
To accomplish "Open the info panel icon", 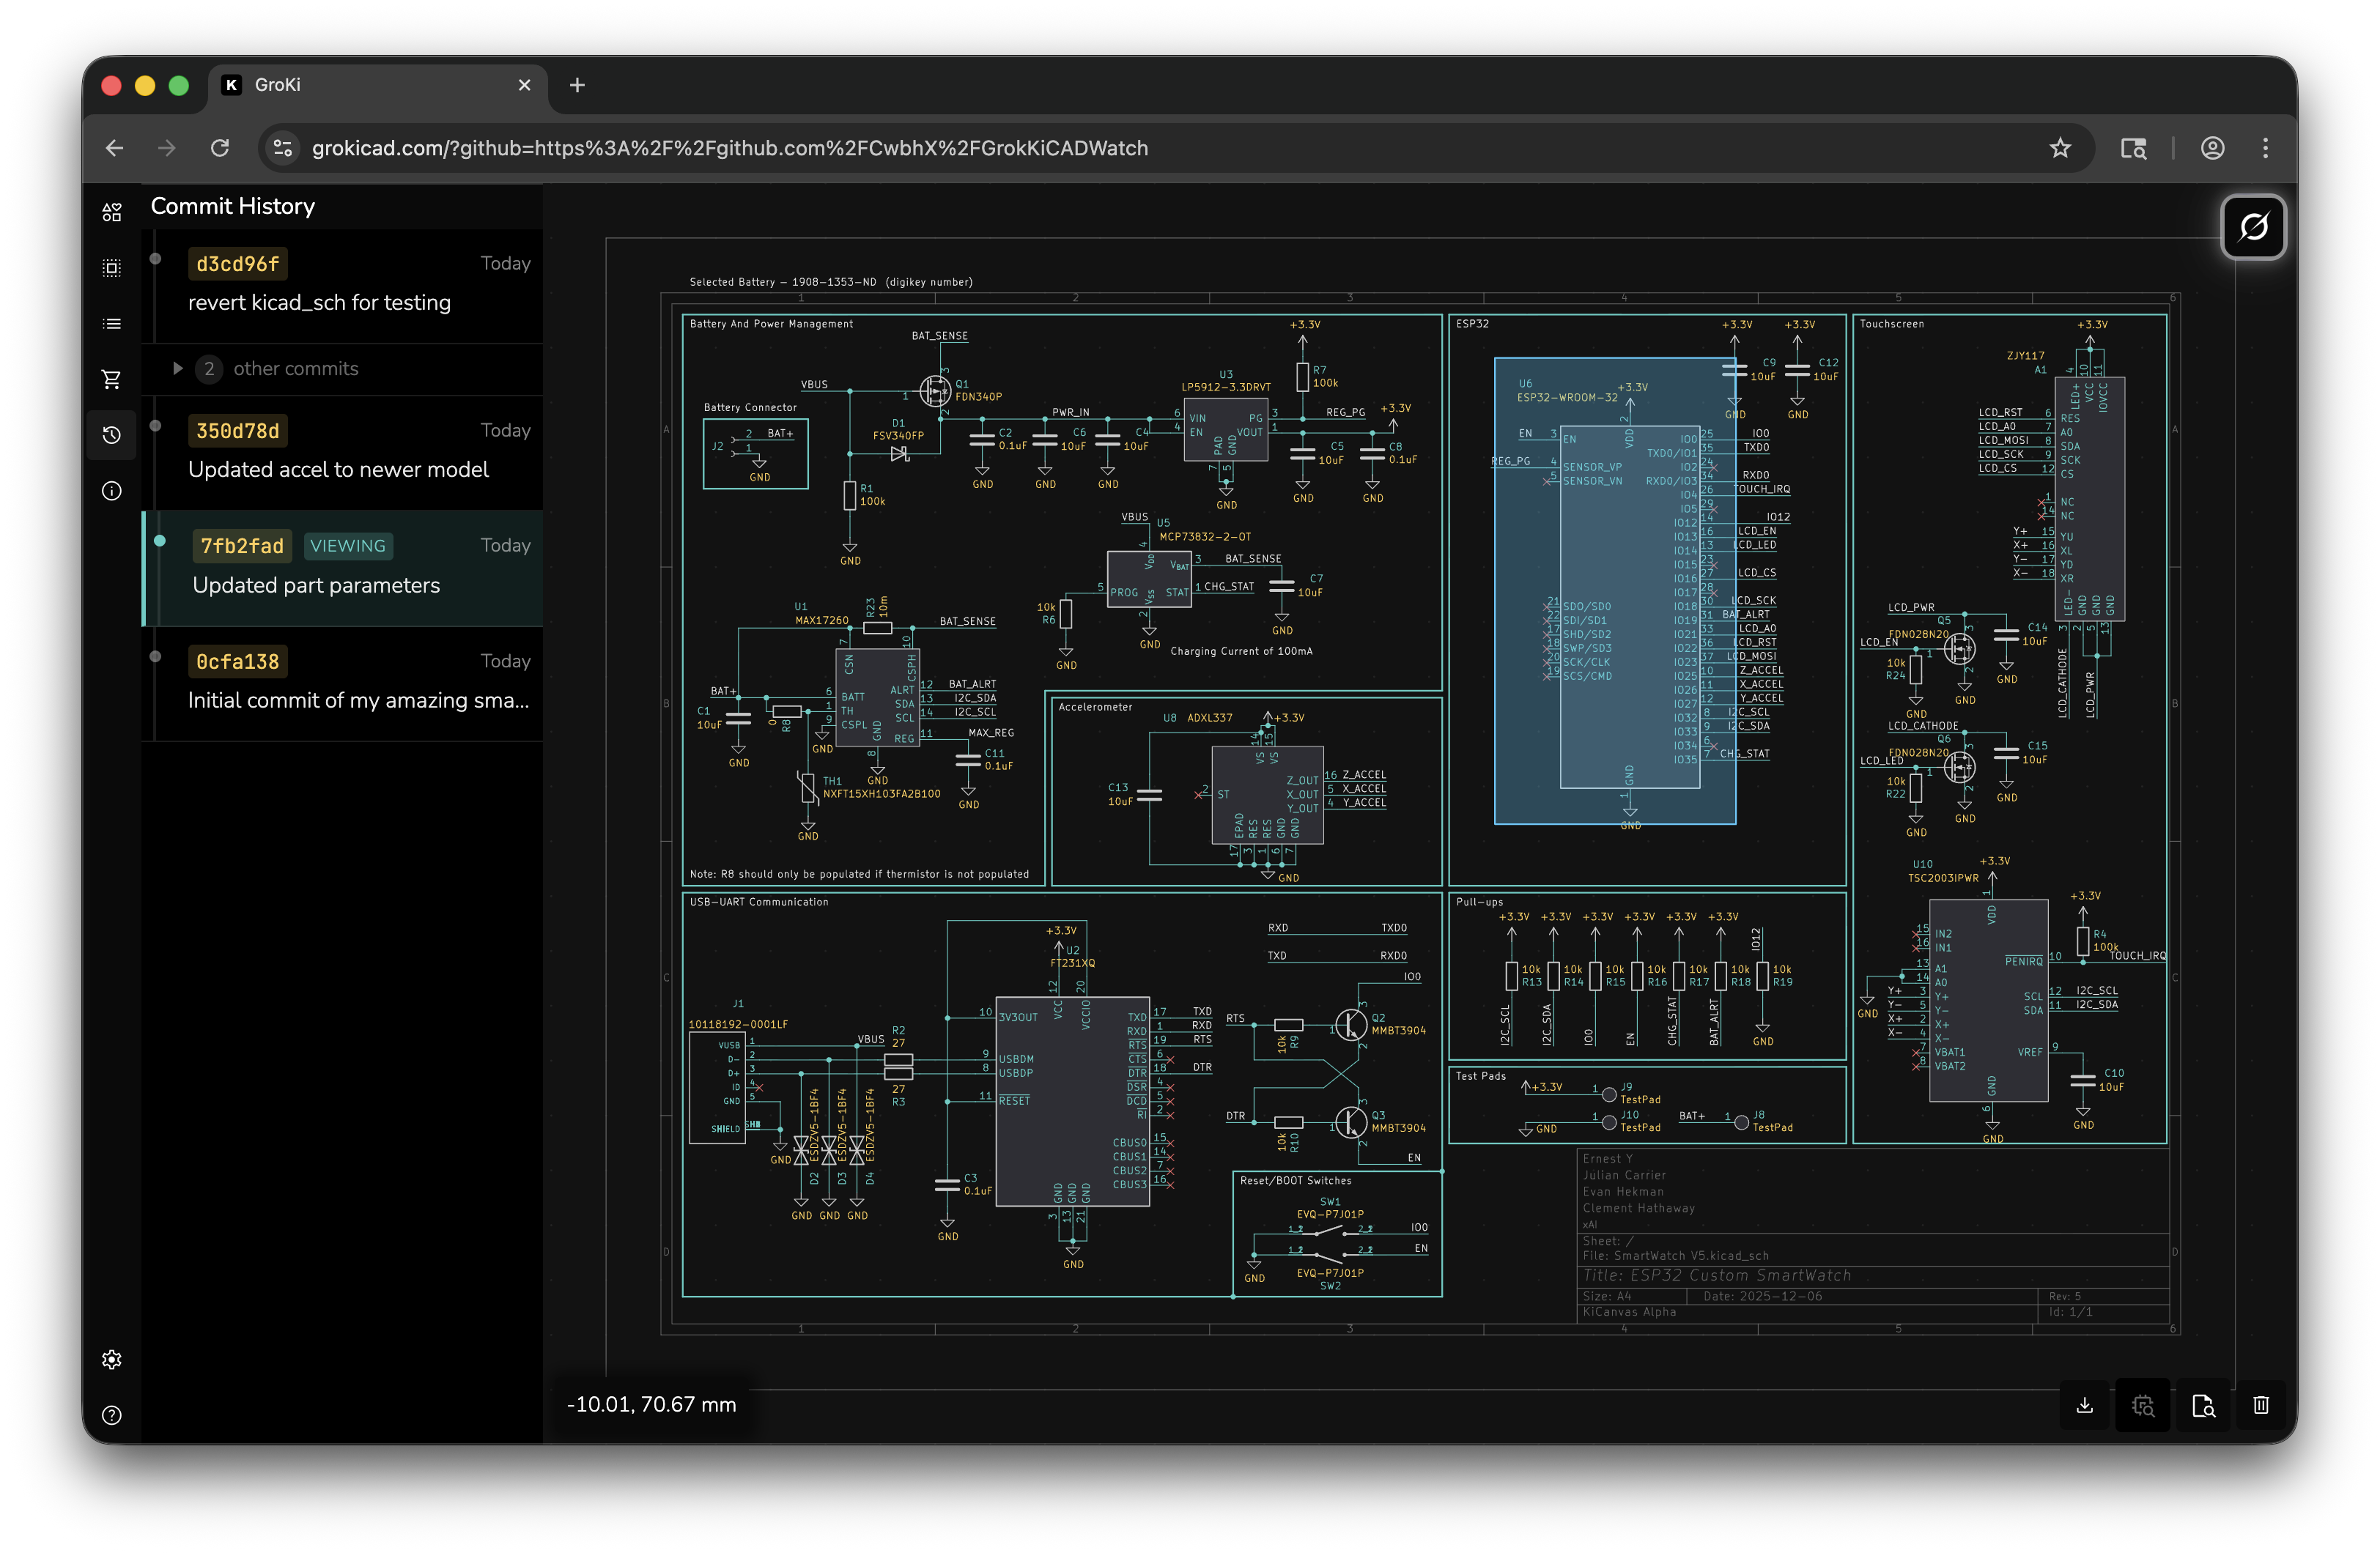I will coord(112,491).
